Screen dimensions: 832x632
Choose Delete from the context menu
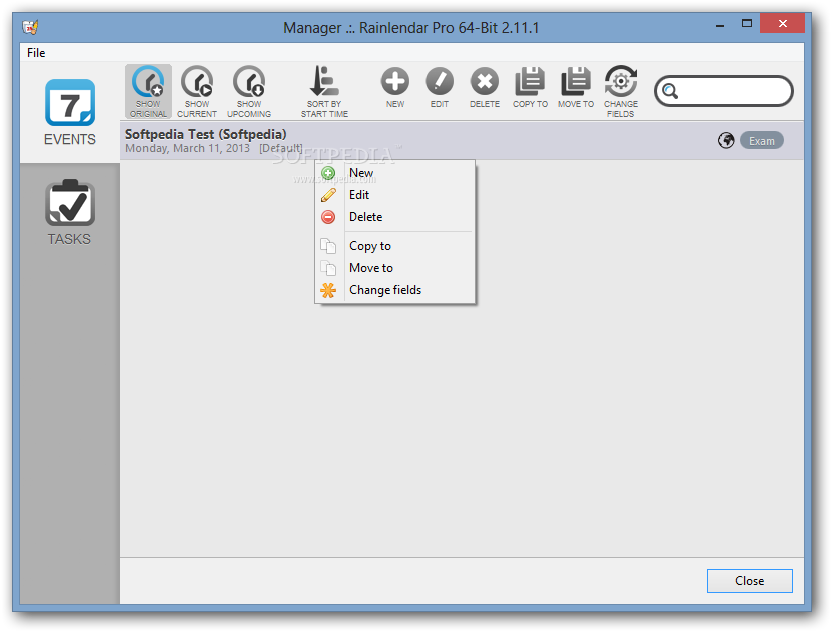coord(395,217)
